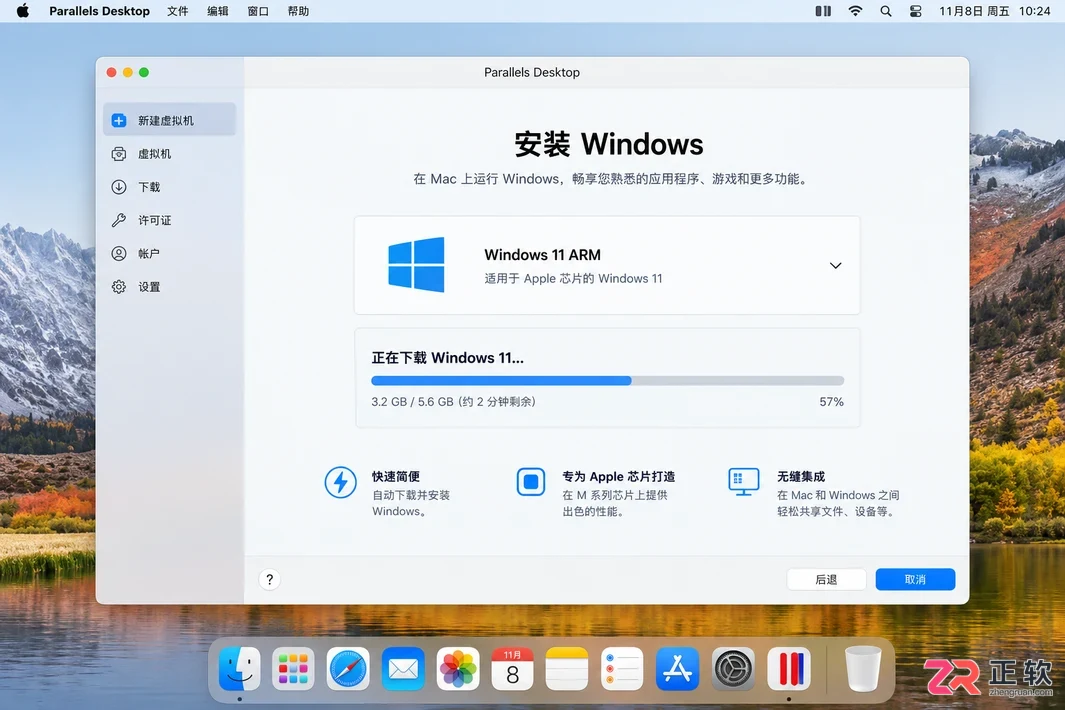This screenshot has height=710, width=1065.
Task: Open Safari from the Dock
Action: (348, 669)
